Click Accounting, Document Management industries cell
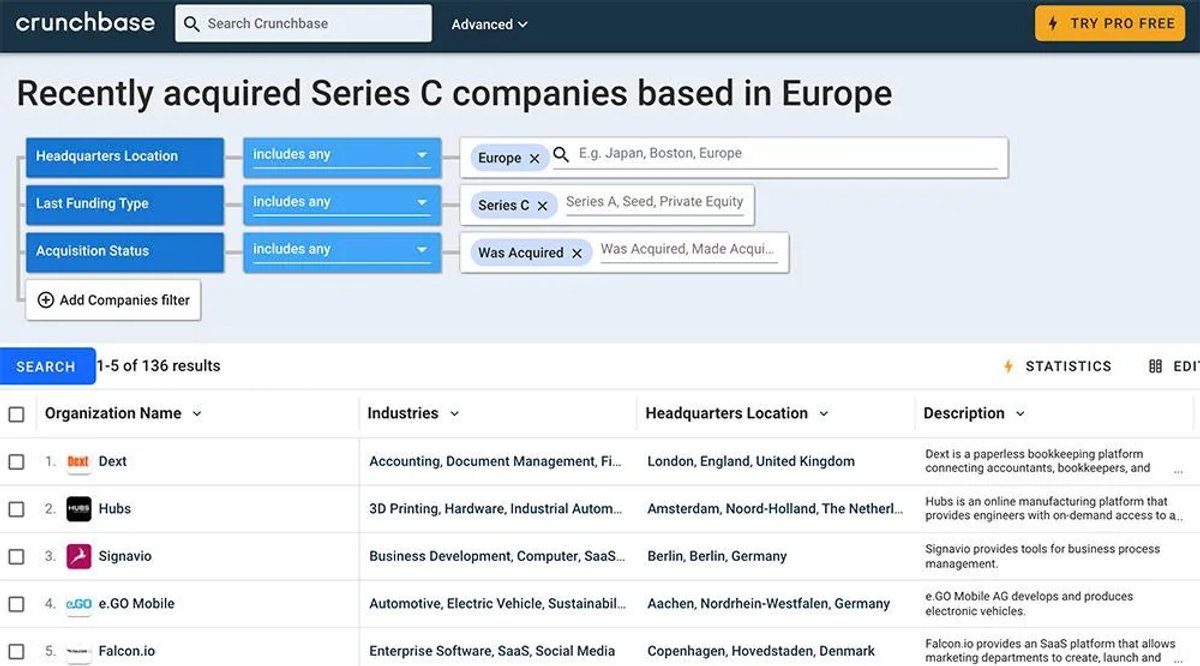Viewport: 1200px width, 666px height. [495, 461]
